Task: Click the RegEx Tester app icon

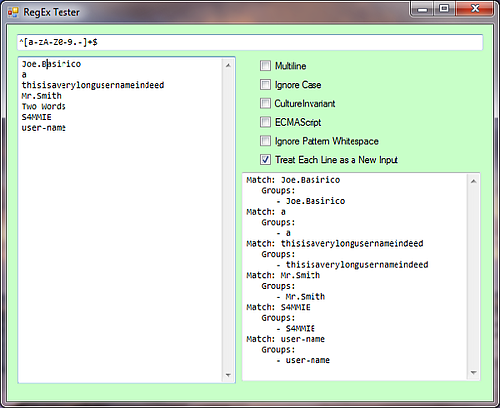Action: pos(13,13)
